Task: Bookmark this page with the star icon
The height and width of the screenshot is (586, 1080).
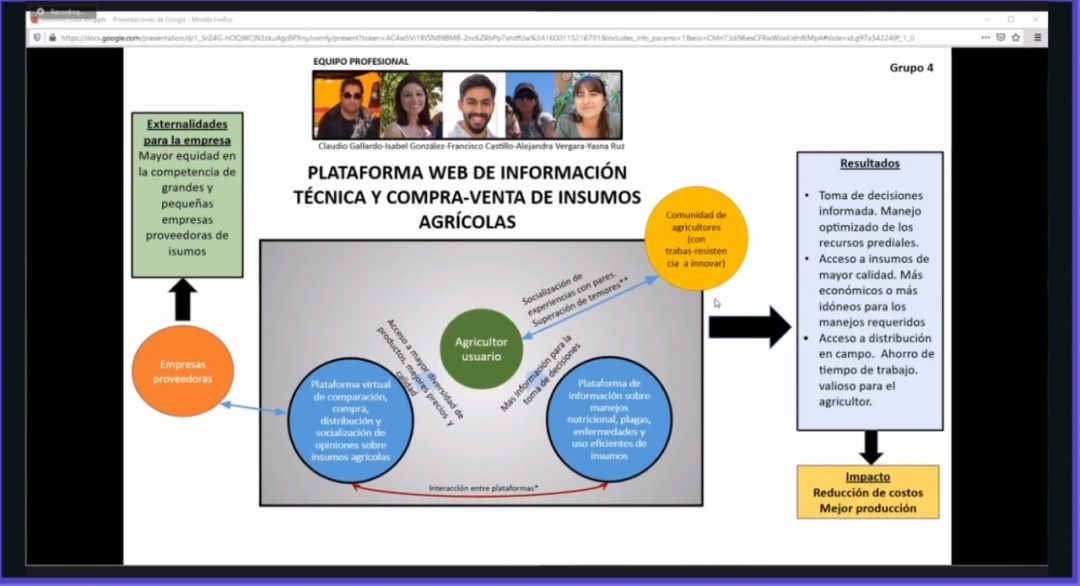Action: click(1015, 37)
